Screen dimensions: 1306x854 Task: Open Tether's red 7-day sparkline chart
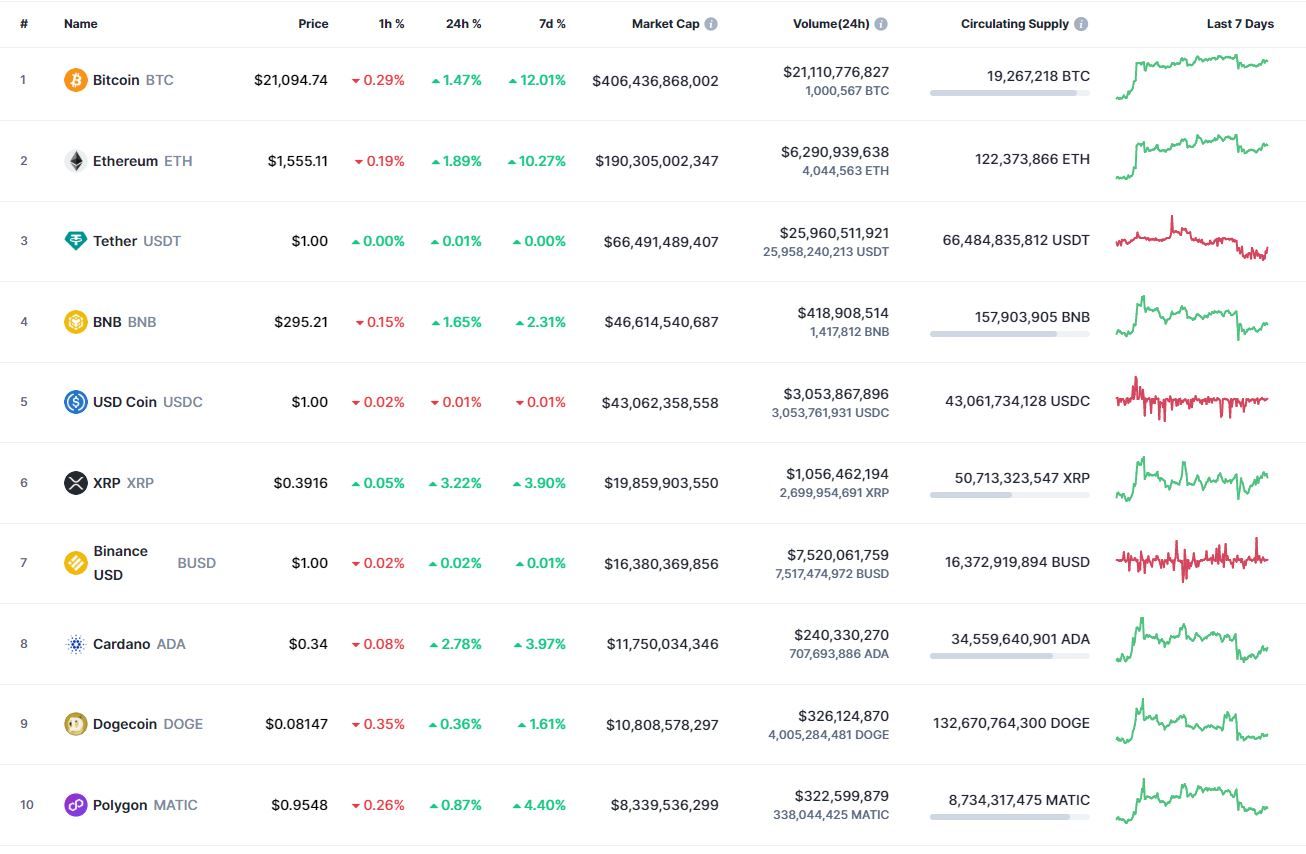(x=1192, y=240)
